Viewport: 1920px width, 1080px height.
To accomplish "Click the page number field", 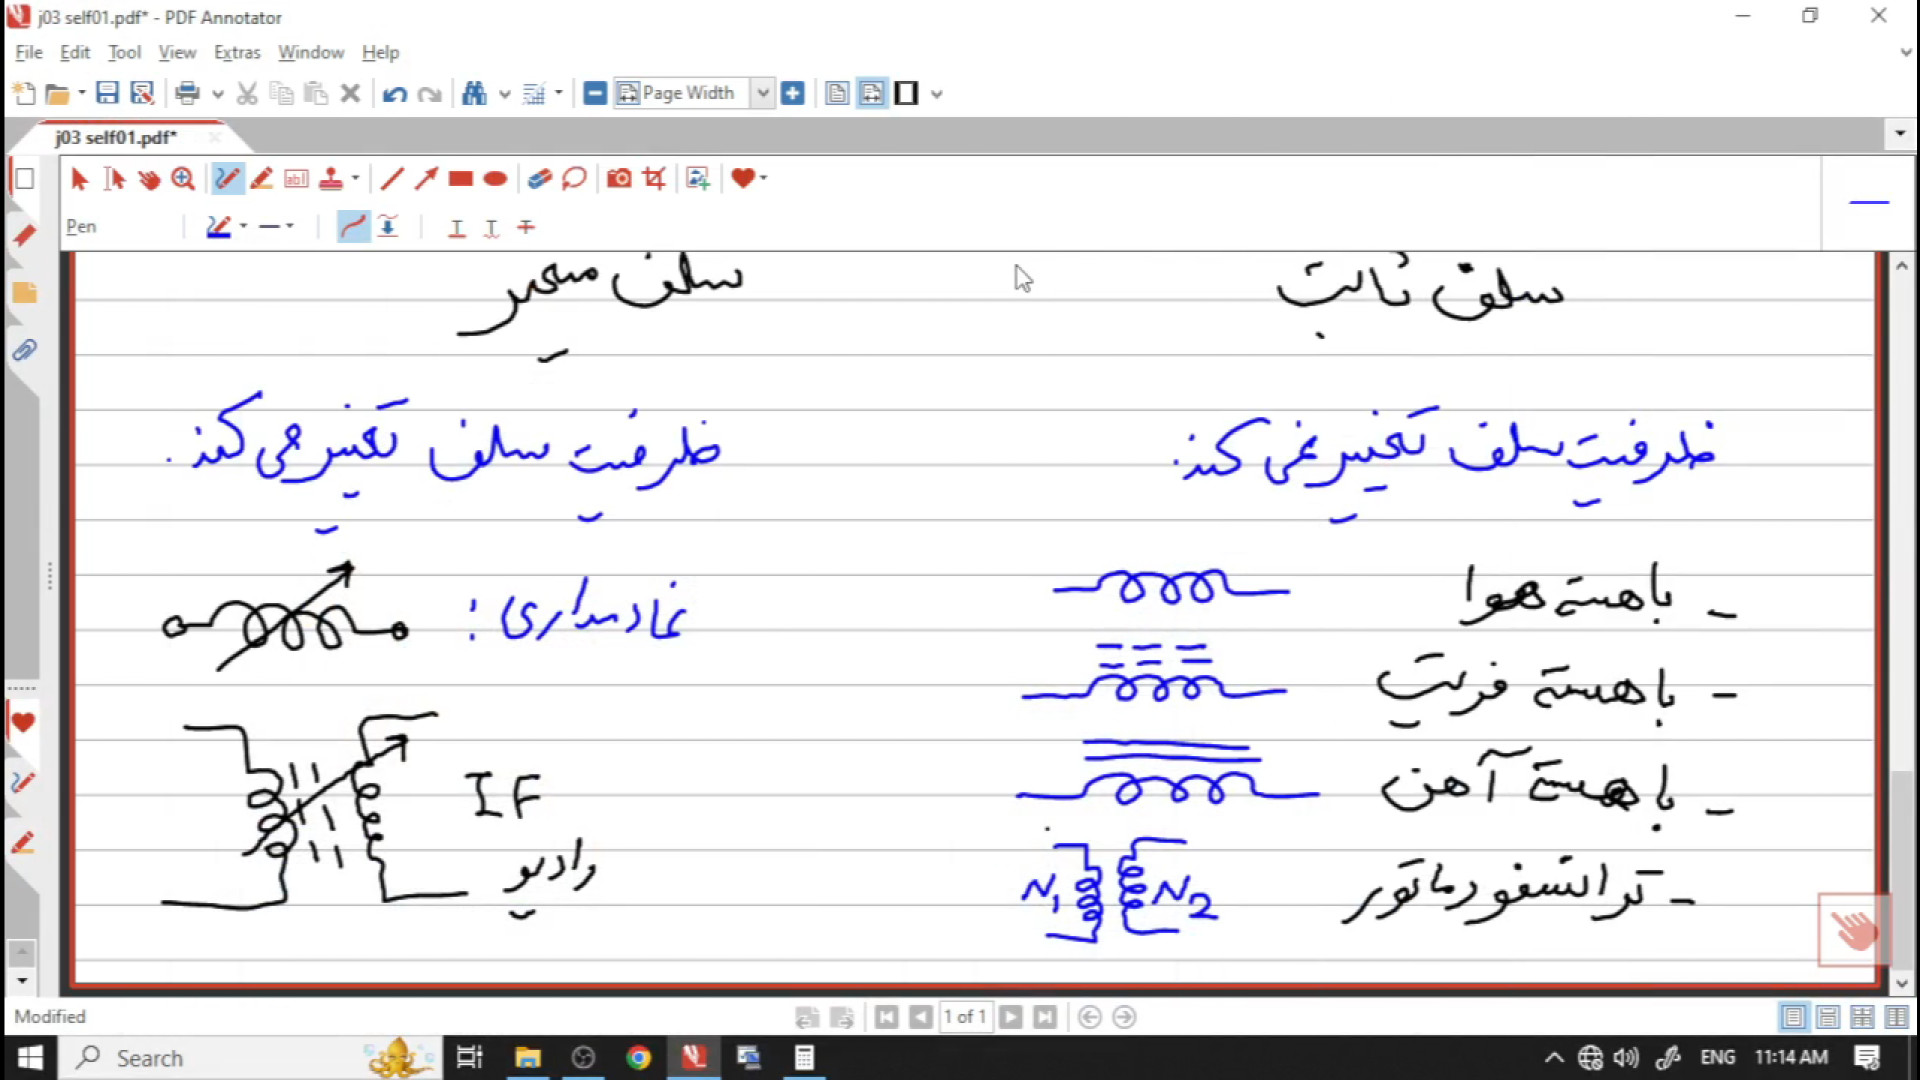I will [965, 1017].
